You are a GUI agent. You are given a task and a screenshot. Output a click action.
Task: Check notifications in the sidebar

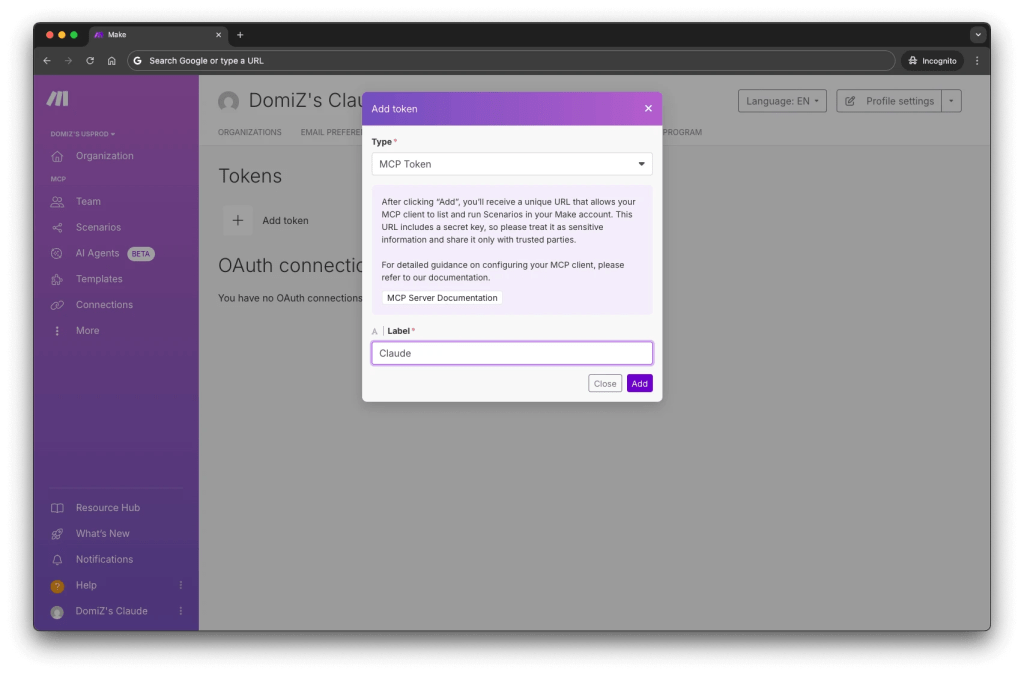click(102, 558)
